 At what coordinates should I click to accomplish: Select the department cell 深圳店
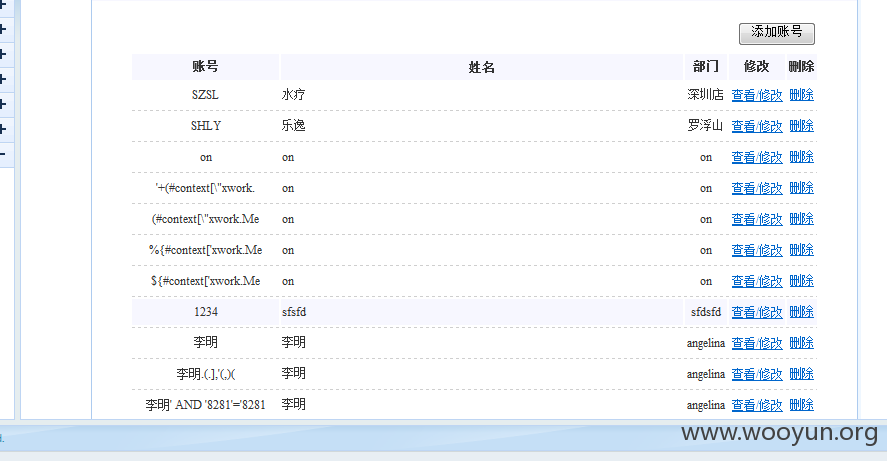(x=705, y=94)
